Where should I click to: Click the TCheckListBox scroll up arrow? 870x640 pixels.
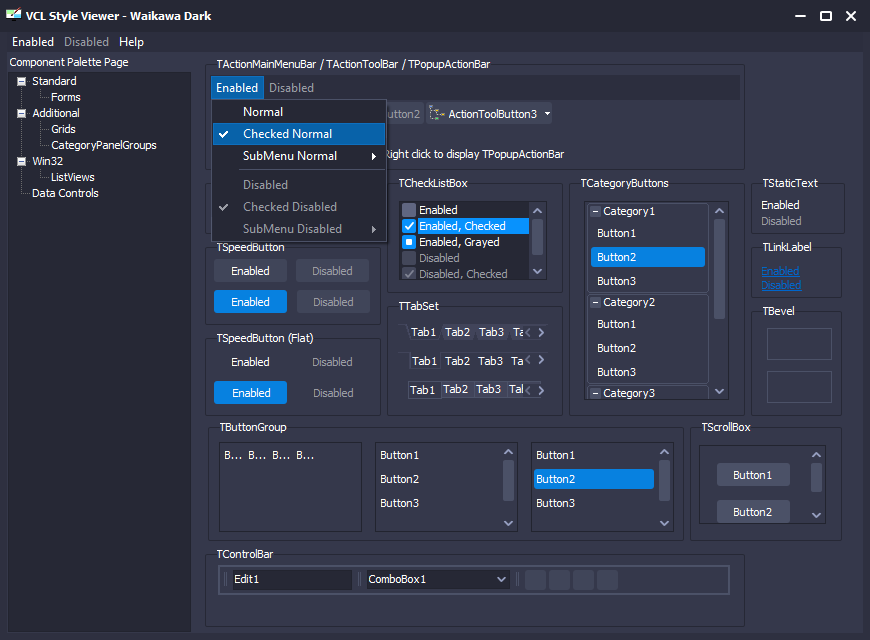(537, 210)
